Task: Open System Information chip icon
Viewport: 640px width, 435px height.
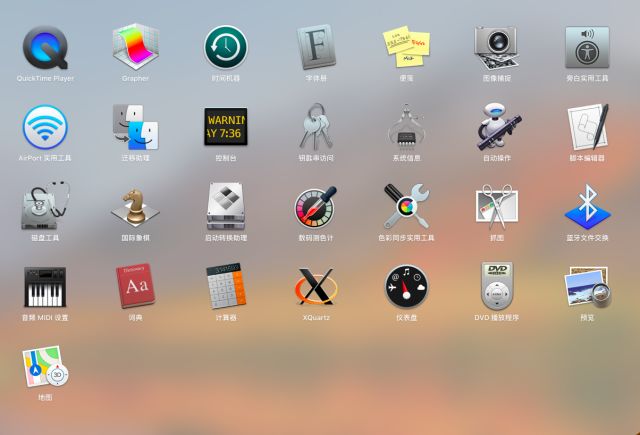Action: click(406, 127)
